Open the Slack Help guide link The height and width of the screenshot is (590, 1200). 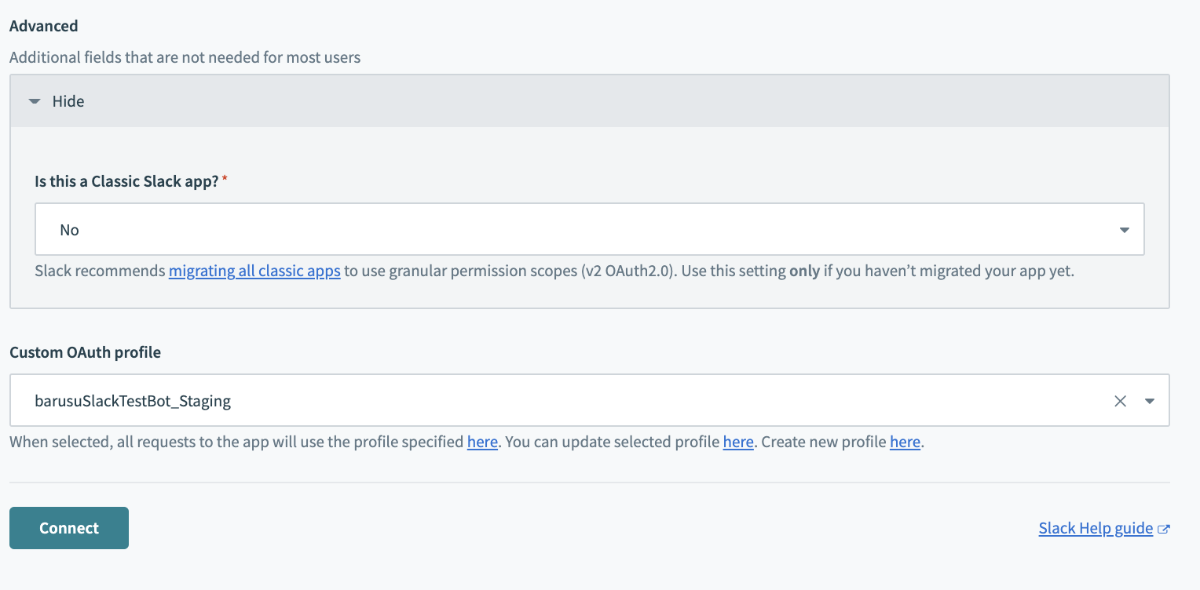[1096, 528]
